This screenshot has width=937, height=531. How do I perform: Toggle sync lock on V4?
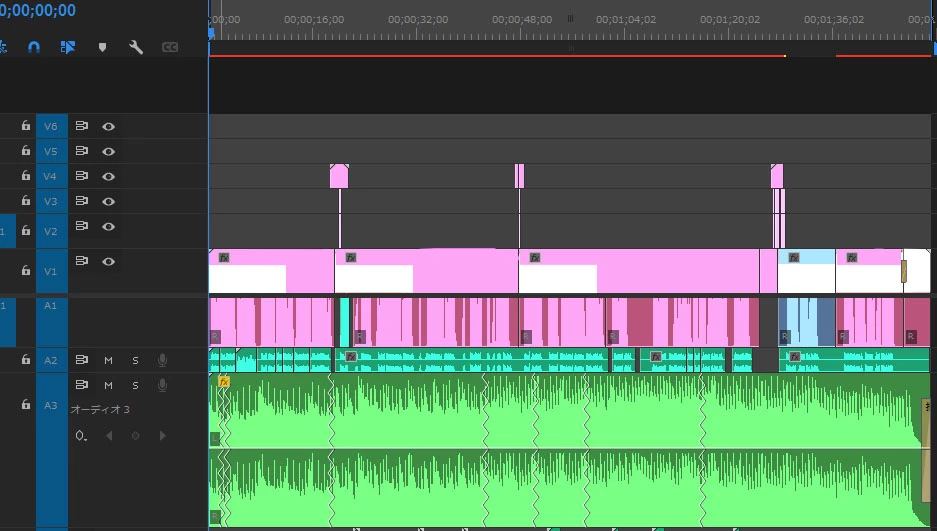pos(82,176)
